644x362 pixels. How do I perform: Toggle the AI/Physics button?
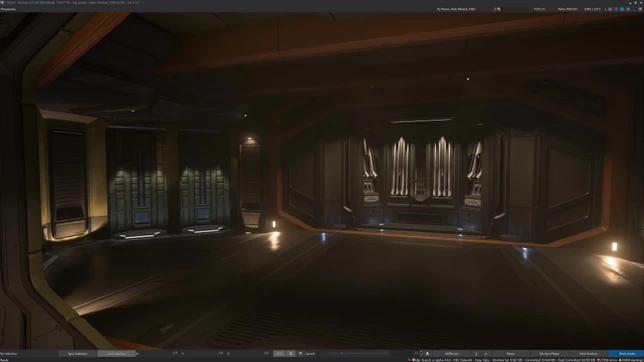[452, 353]
